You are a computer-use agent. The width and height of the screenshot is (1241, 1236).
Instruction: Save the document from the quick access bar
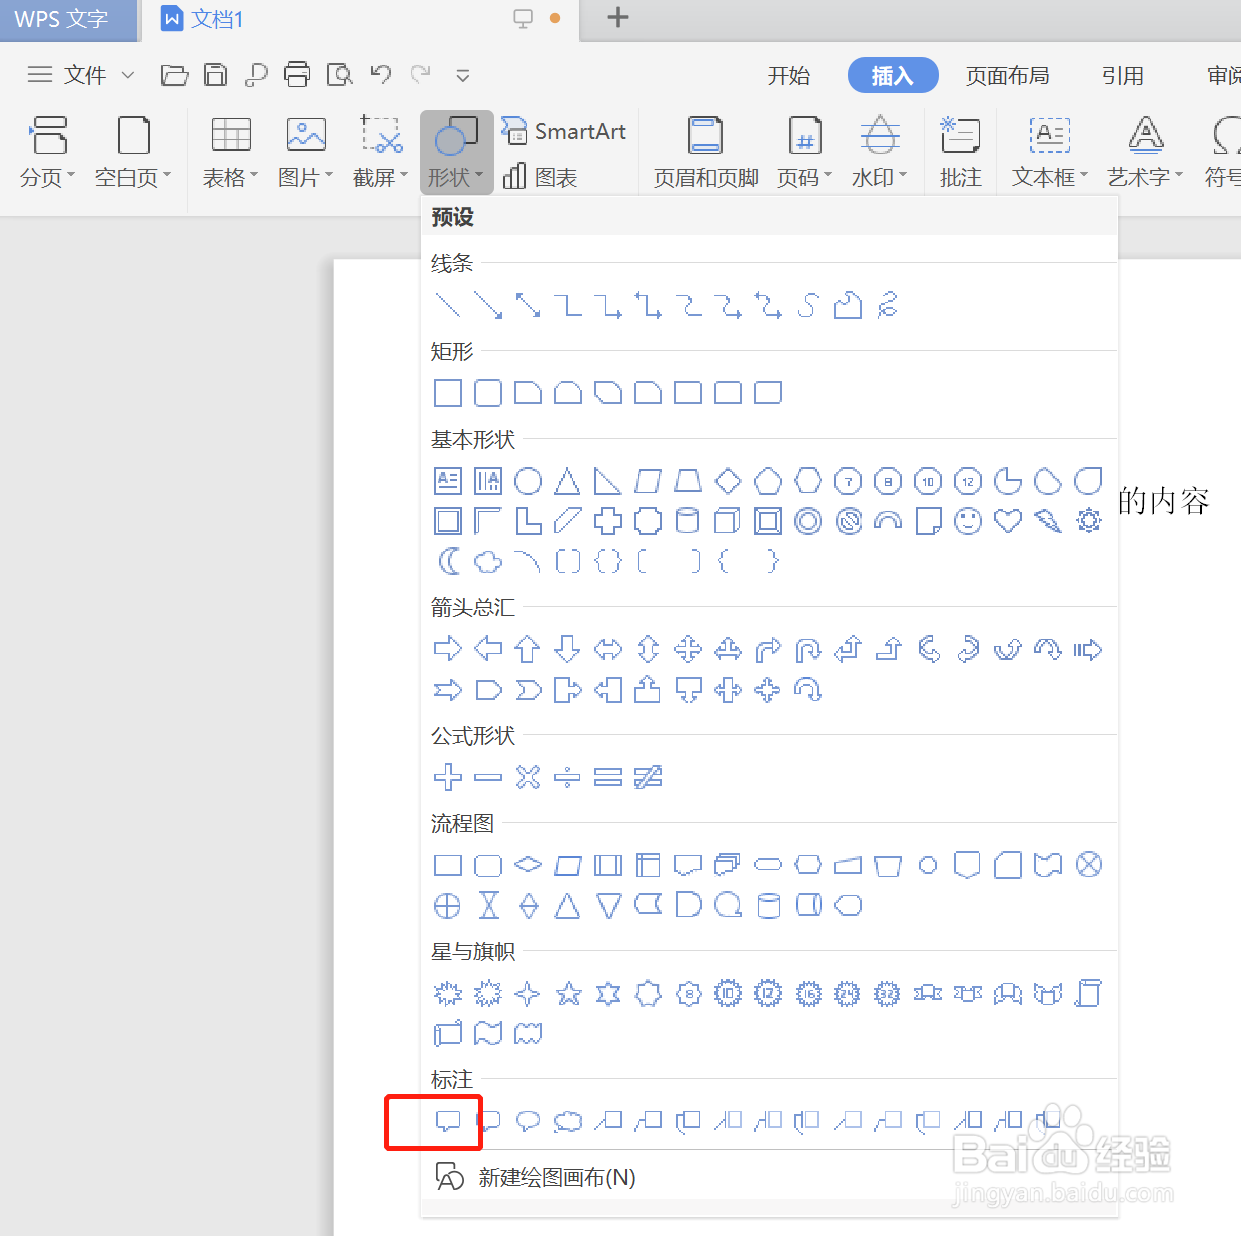(x=215, y=74)
